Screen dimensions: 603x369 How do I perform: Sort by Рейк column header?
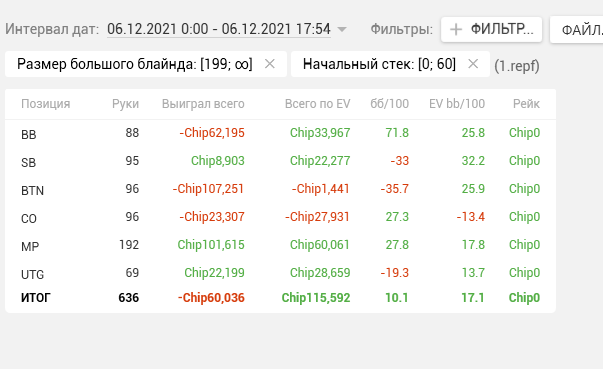526,104
